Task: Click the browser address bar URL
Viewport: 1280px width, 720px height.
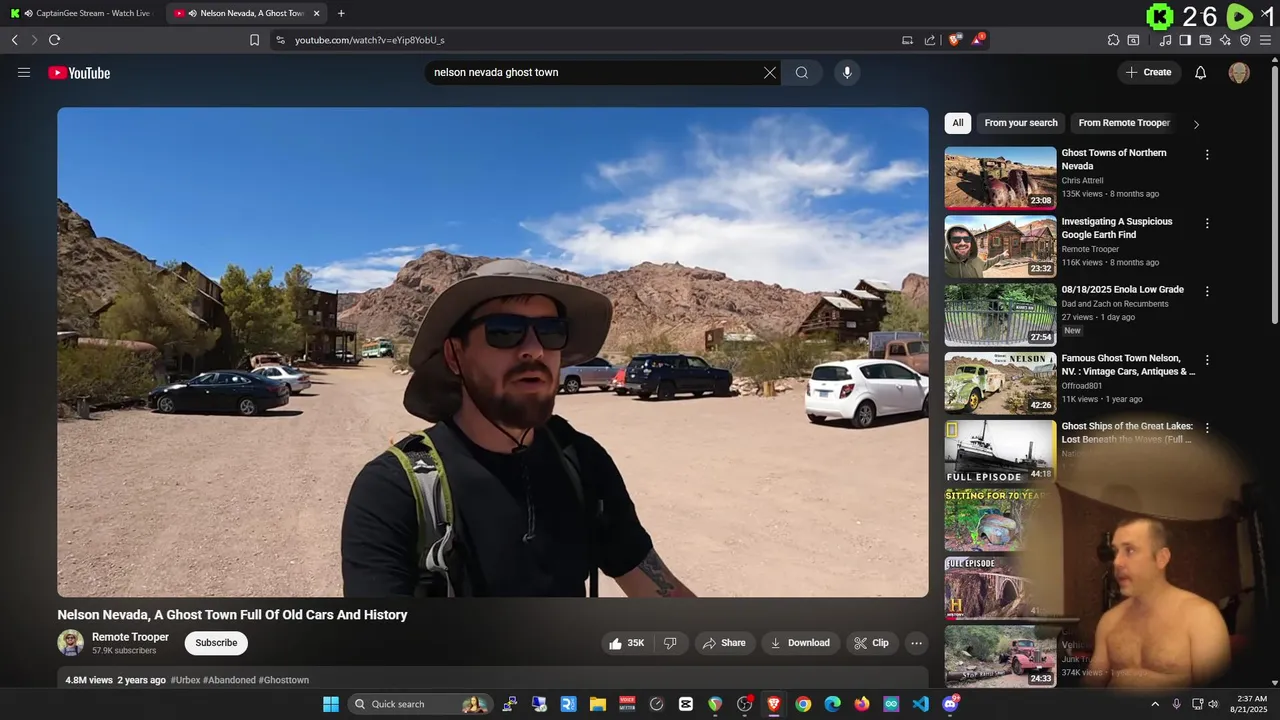Action: tap(370, 40)
